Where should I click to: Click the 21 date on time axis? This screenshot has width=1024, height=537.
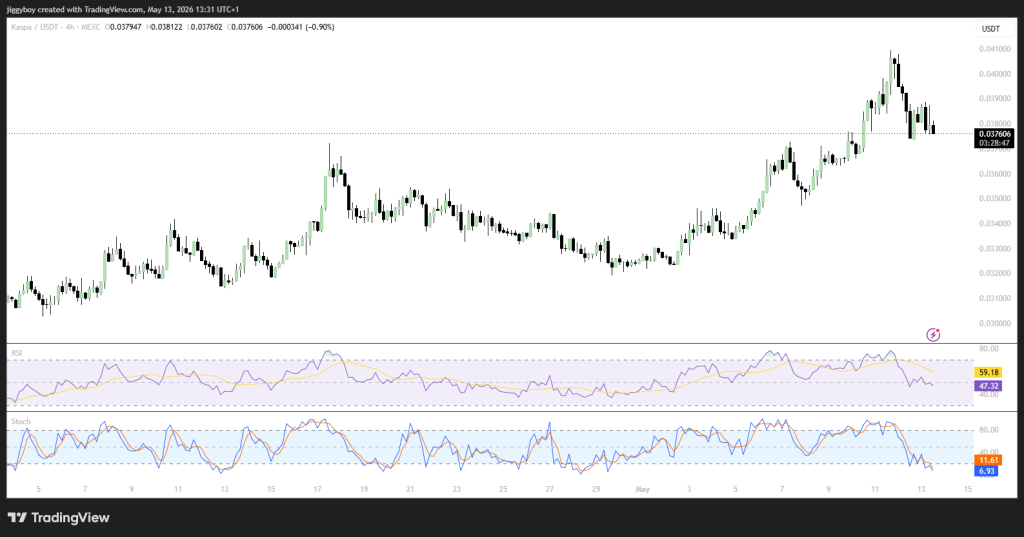(410, 489)
